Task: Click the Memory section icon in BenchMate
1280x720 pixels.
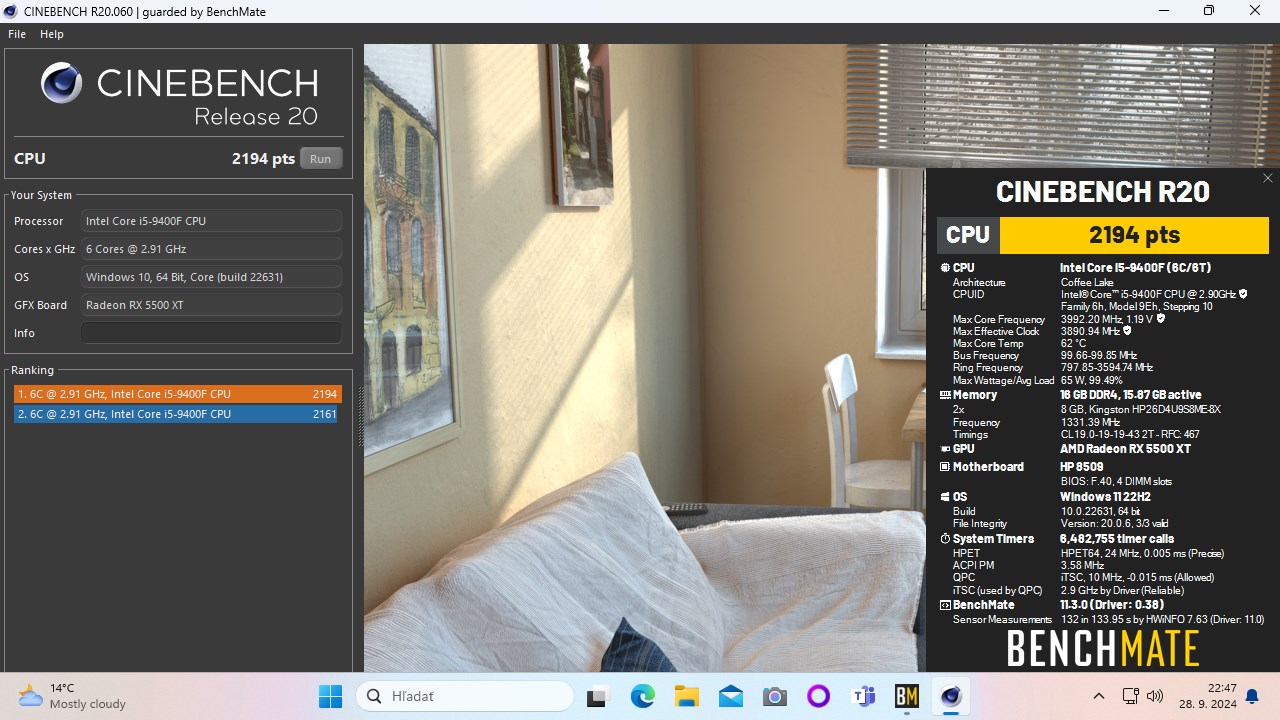Action: pos(945,395)
